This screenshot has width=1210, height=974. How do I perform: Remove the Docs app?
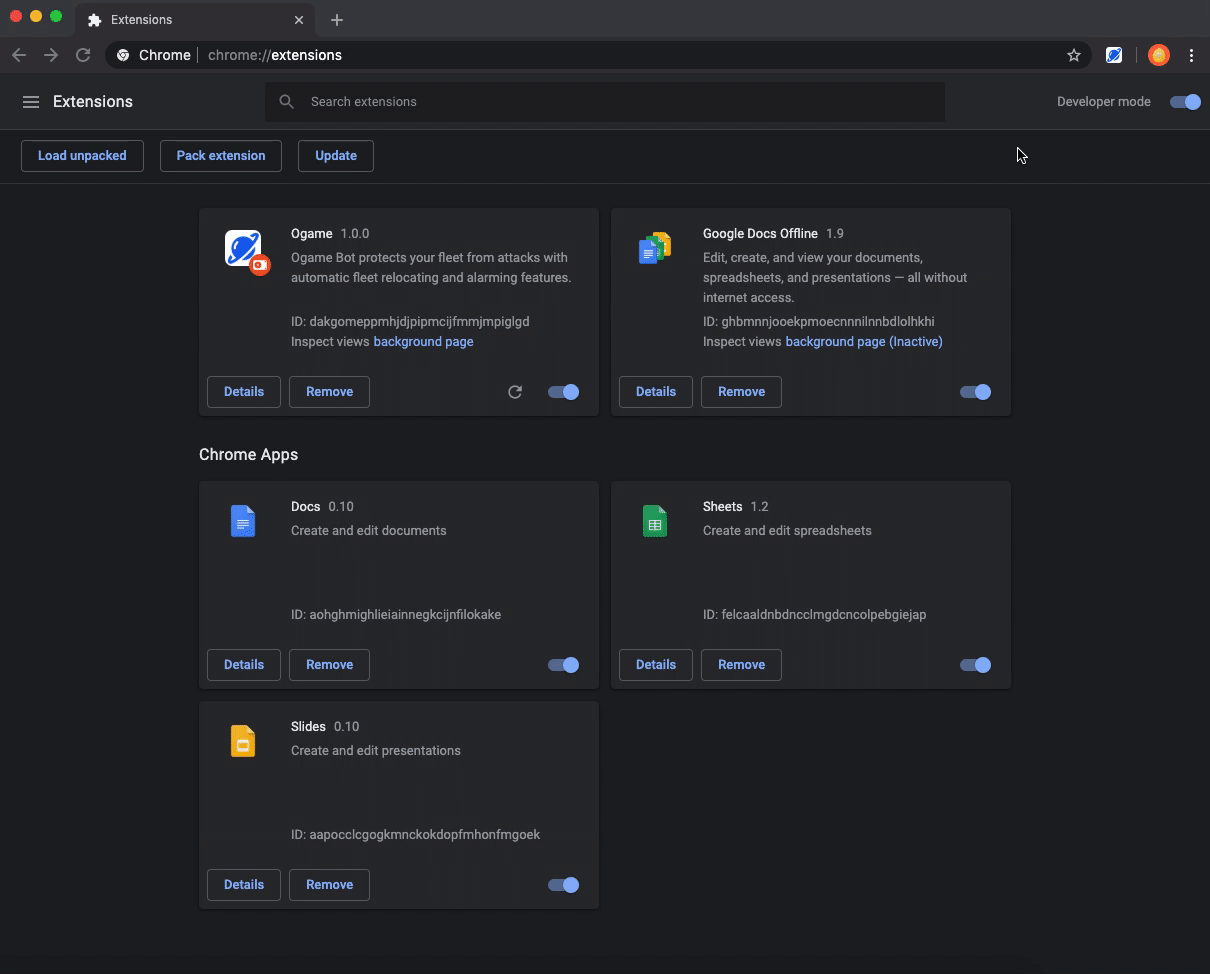[329, 665]
